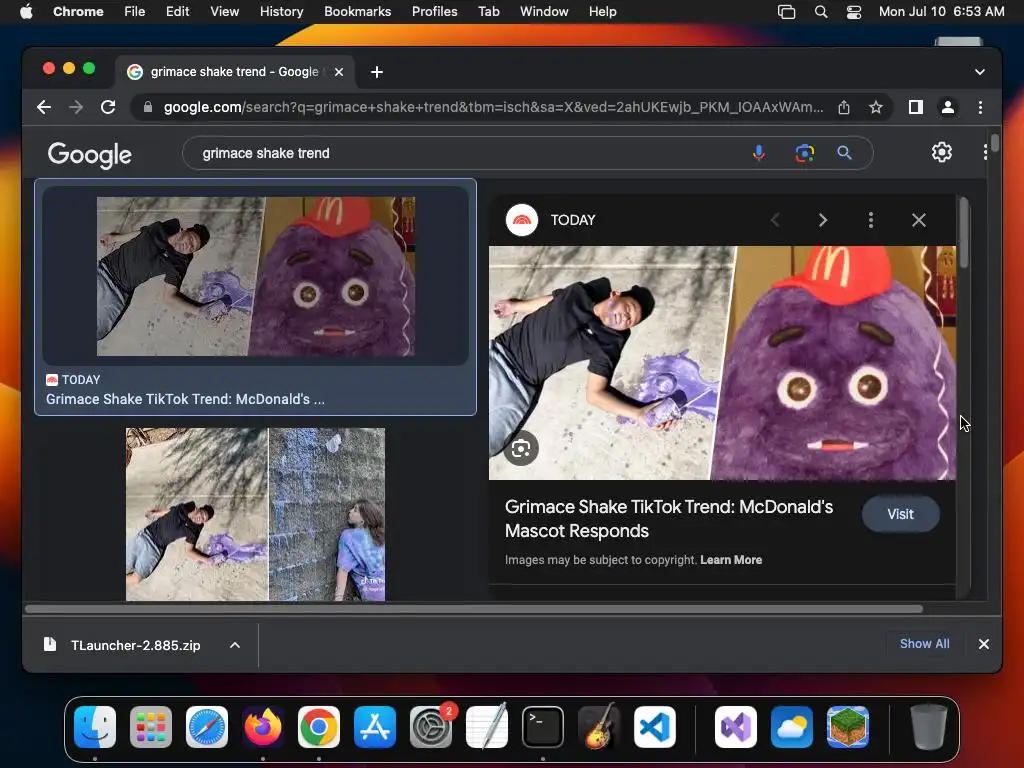Show All downloads
Screen dimensions: 1024x768
pyautogui.click(x=925, y=643)
